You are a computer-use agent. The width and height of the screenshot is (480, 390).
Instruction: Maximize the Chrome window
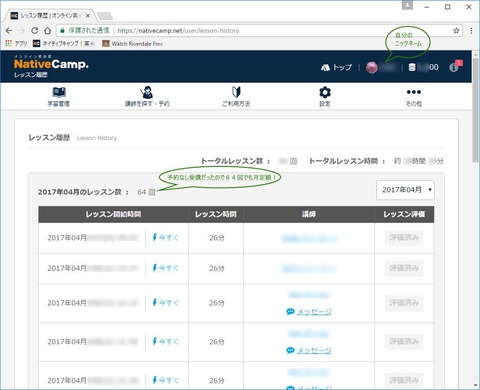click(448, 7)
